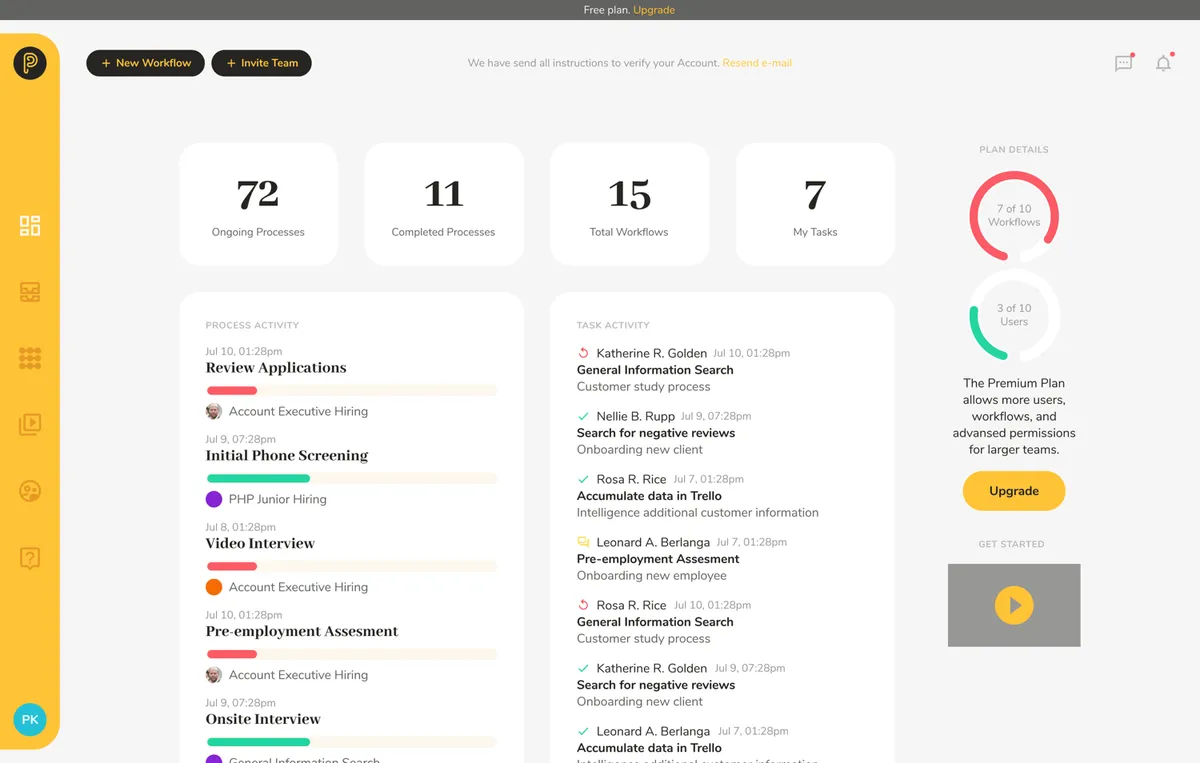Open Accumulate data in Trello under Rosa R. Rice
1200x763 pixels.
point(649,496)
